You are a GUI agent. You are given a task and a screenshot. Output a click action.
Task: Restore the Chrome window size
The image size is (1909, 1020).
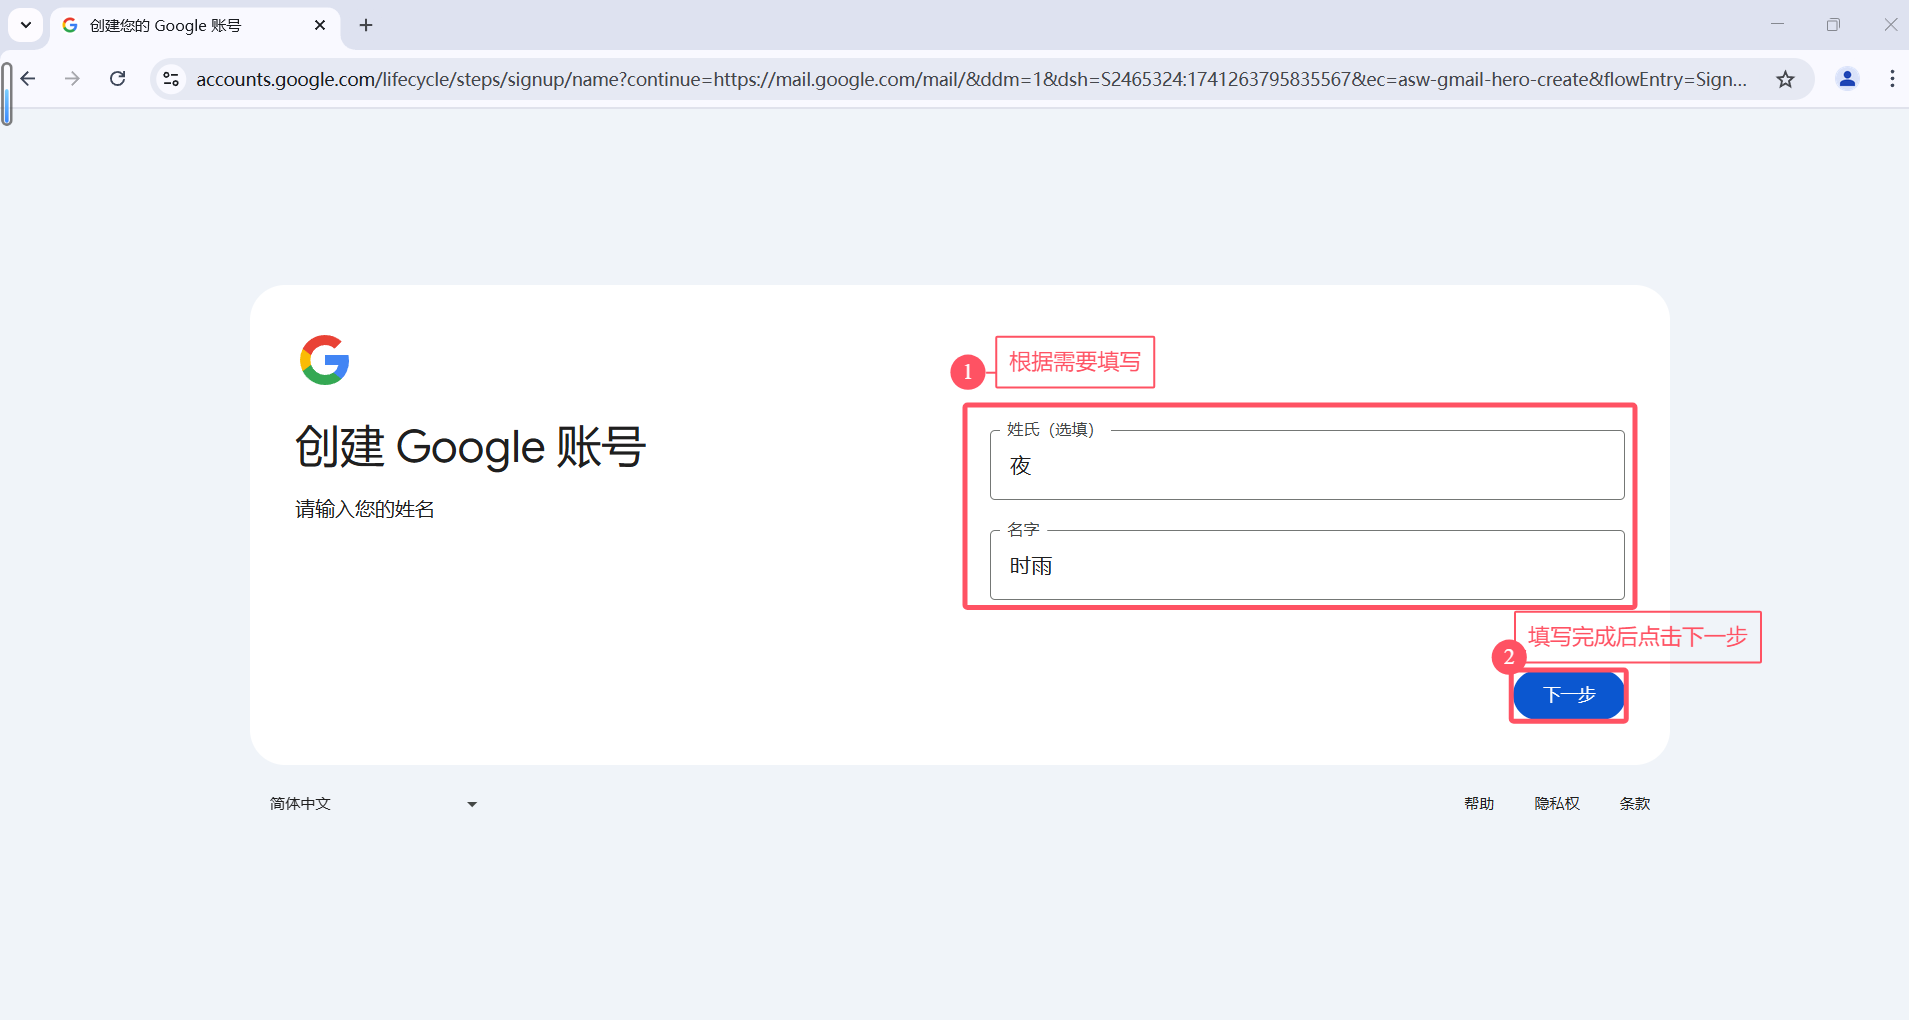[x=1833, y=25]
